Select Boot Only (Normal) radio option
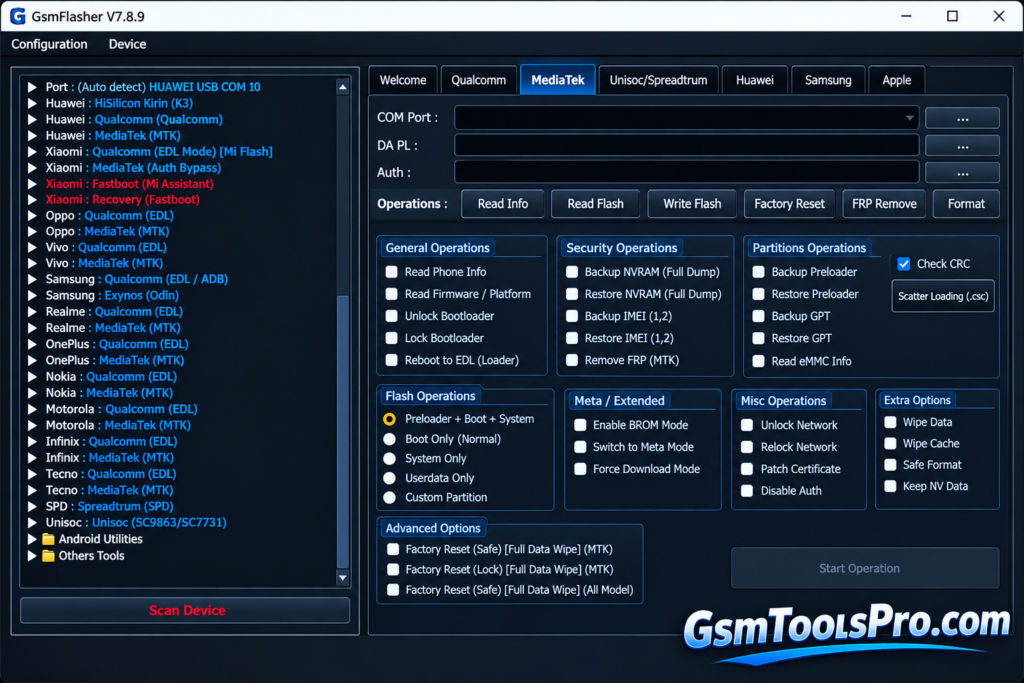Image resolution: width=1024 pixels, height=683 pixels. coord(390,439)
